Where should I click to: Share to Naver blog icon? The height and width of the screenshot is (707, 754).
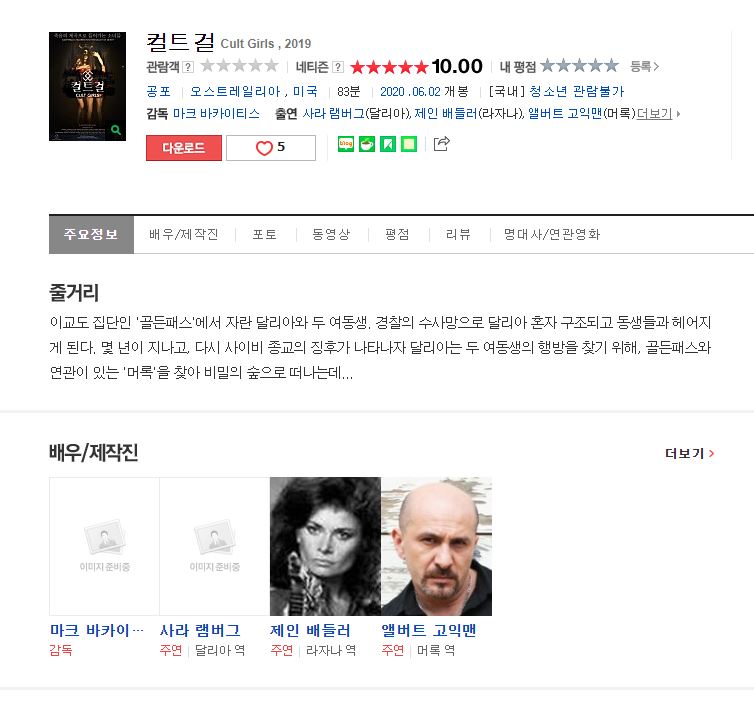click(346, 144)
